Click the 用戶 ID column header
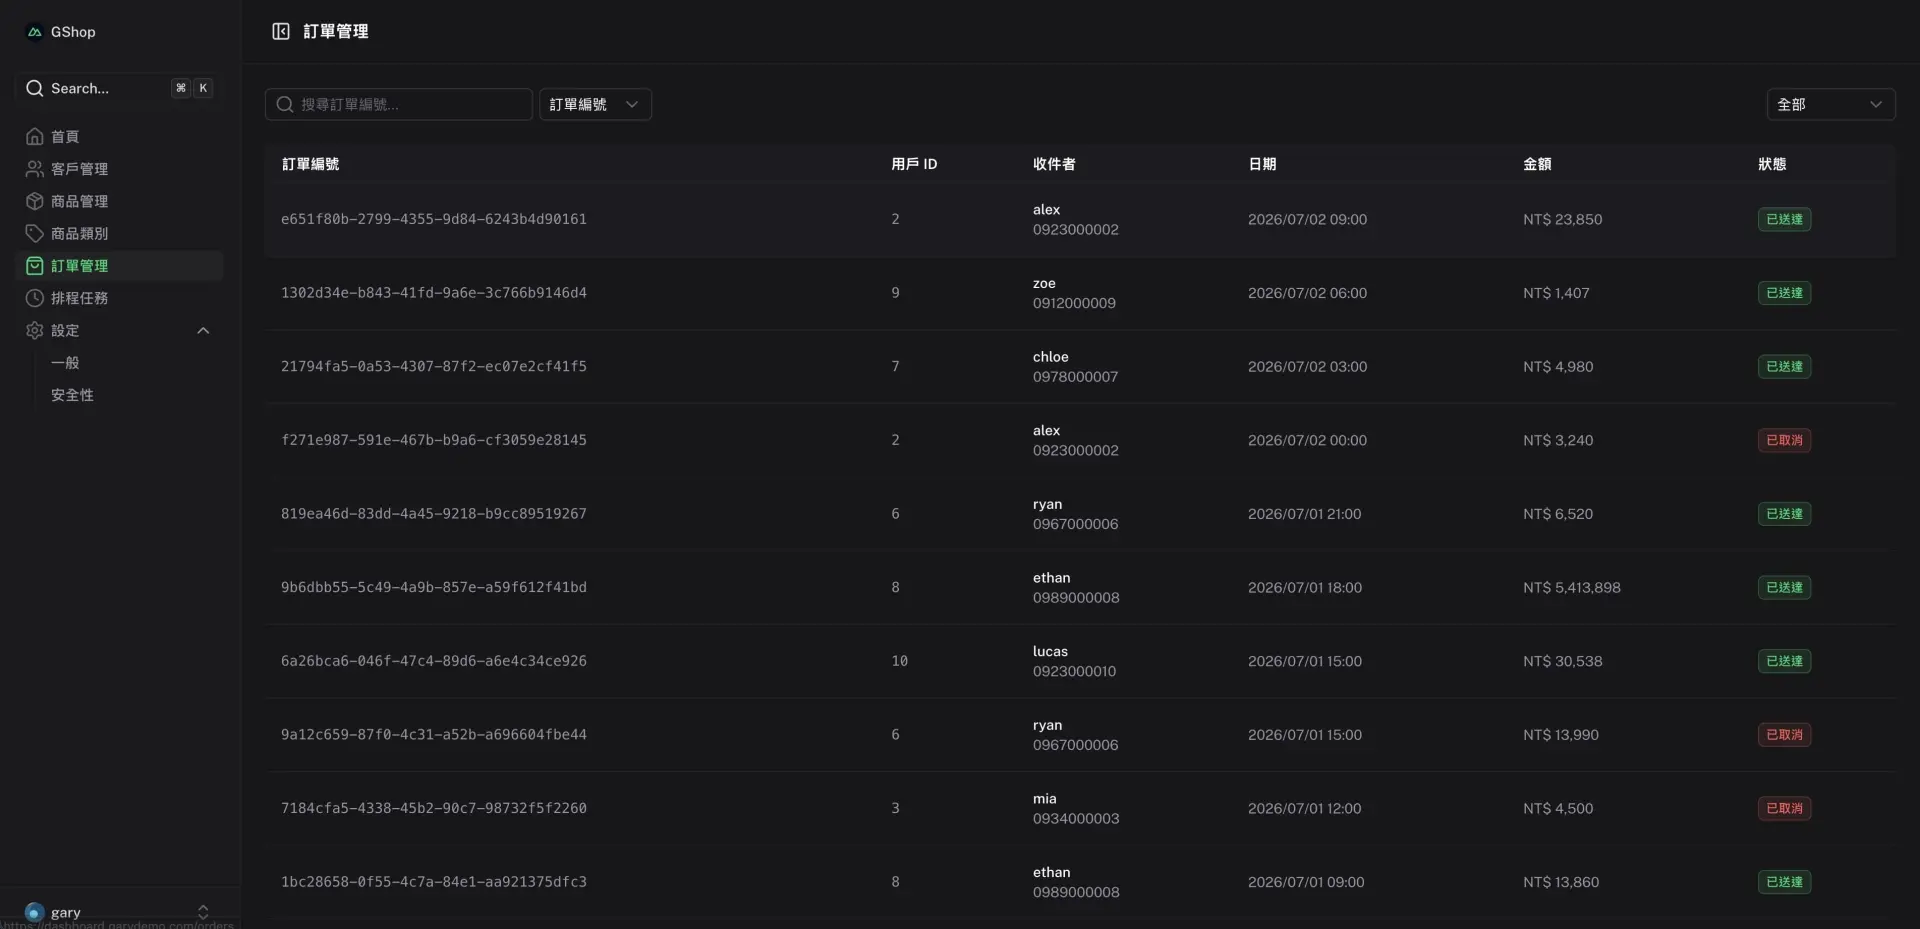This screenshot has height=929, width=1920. (x=914, y=164)
